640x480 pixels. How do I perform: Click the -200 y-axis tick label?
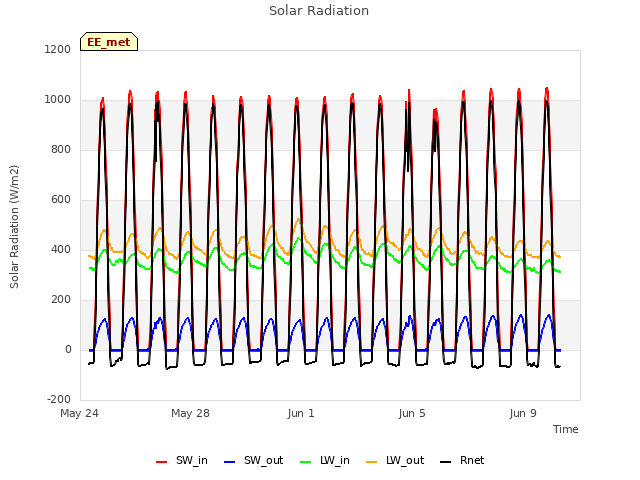[59, 400]
